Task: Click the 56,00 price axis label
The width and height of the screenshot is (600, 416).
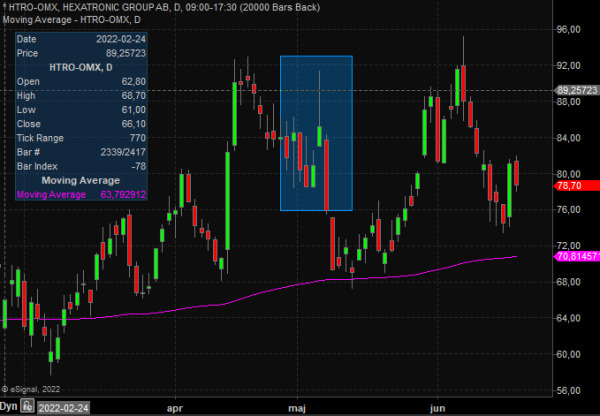Action: (568, 391)
